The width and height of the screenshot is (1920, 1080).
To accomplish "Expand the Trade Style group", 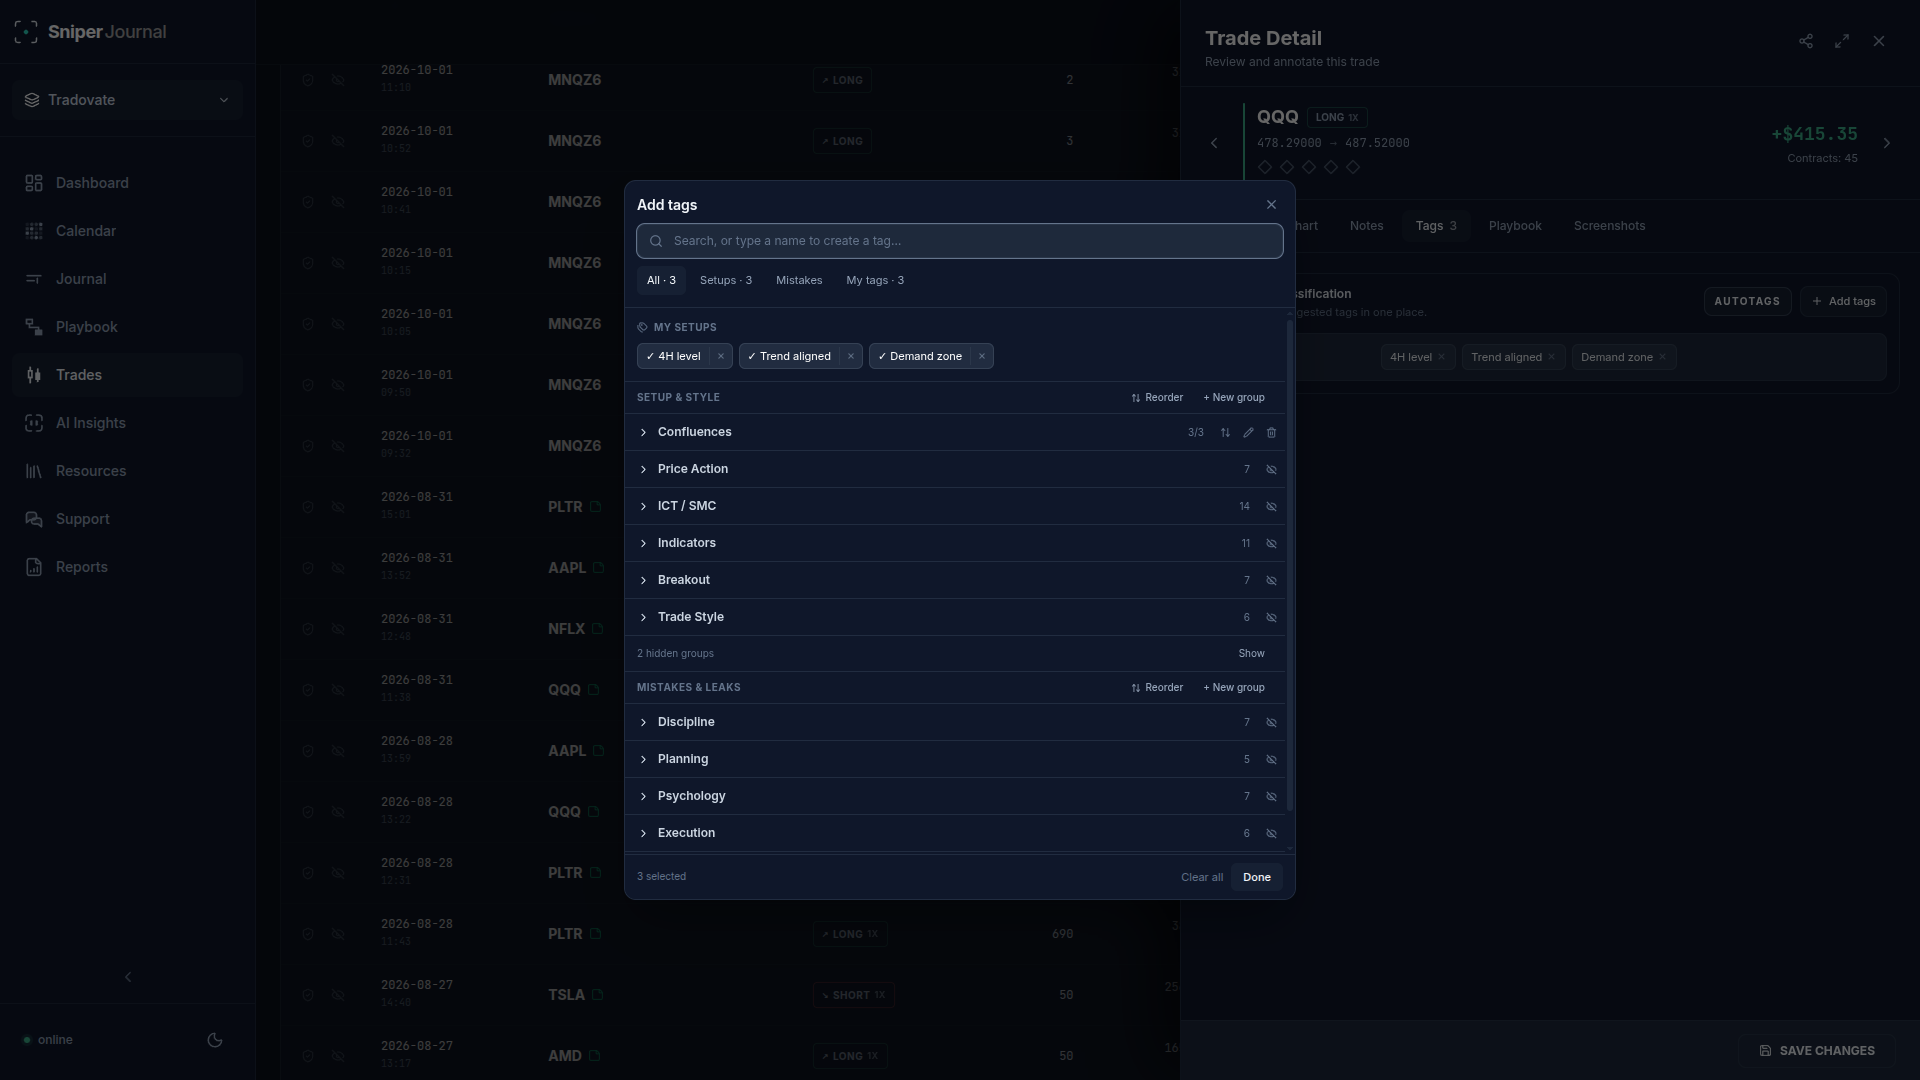I will pyautogui.click(x=644, y=617).
